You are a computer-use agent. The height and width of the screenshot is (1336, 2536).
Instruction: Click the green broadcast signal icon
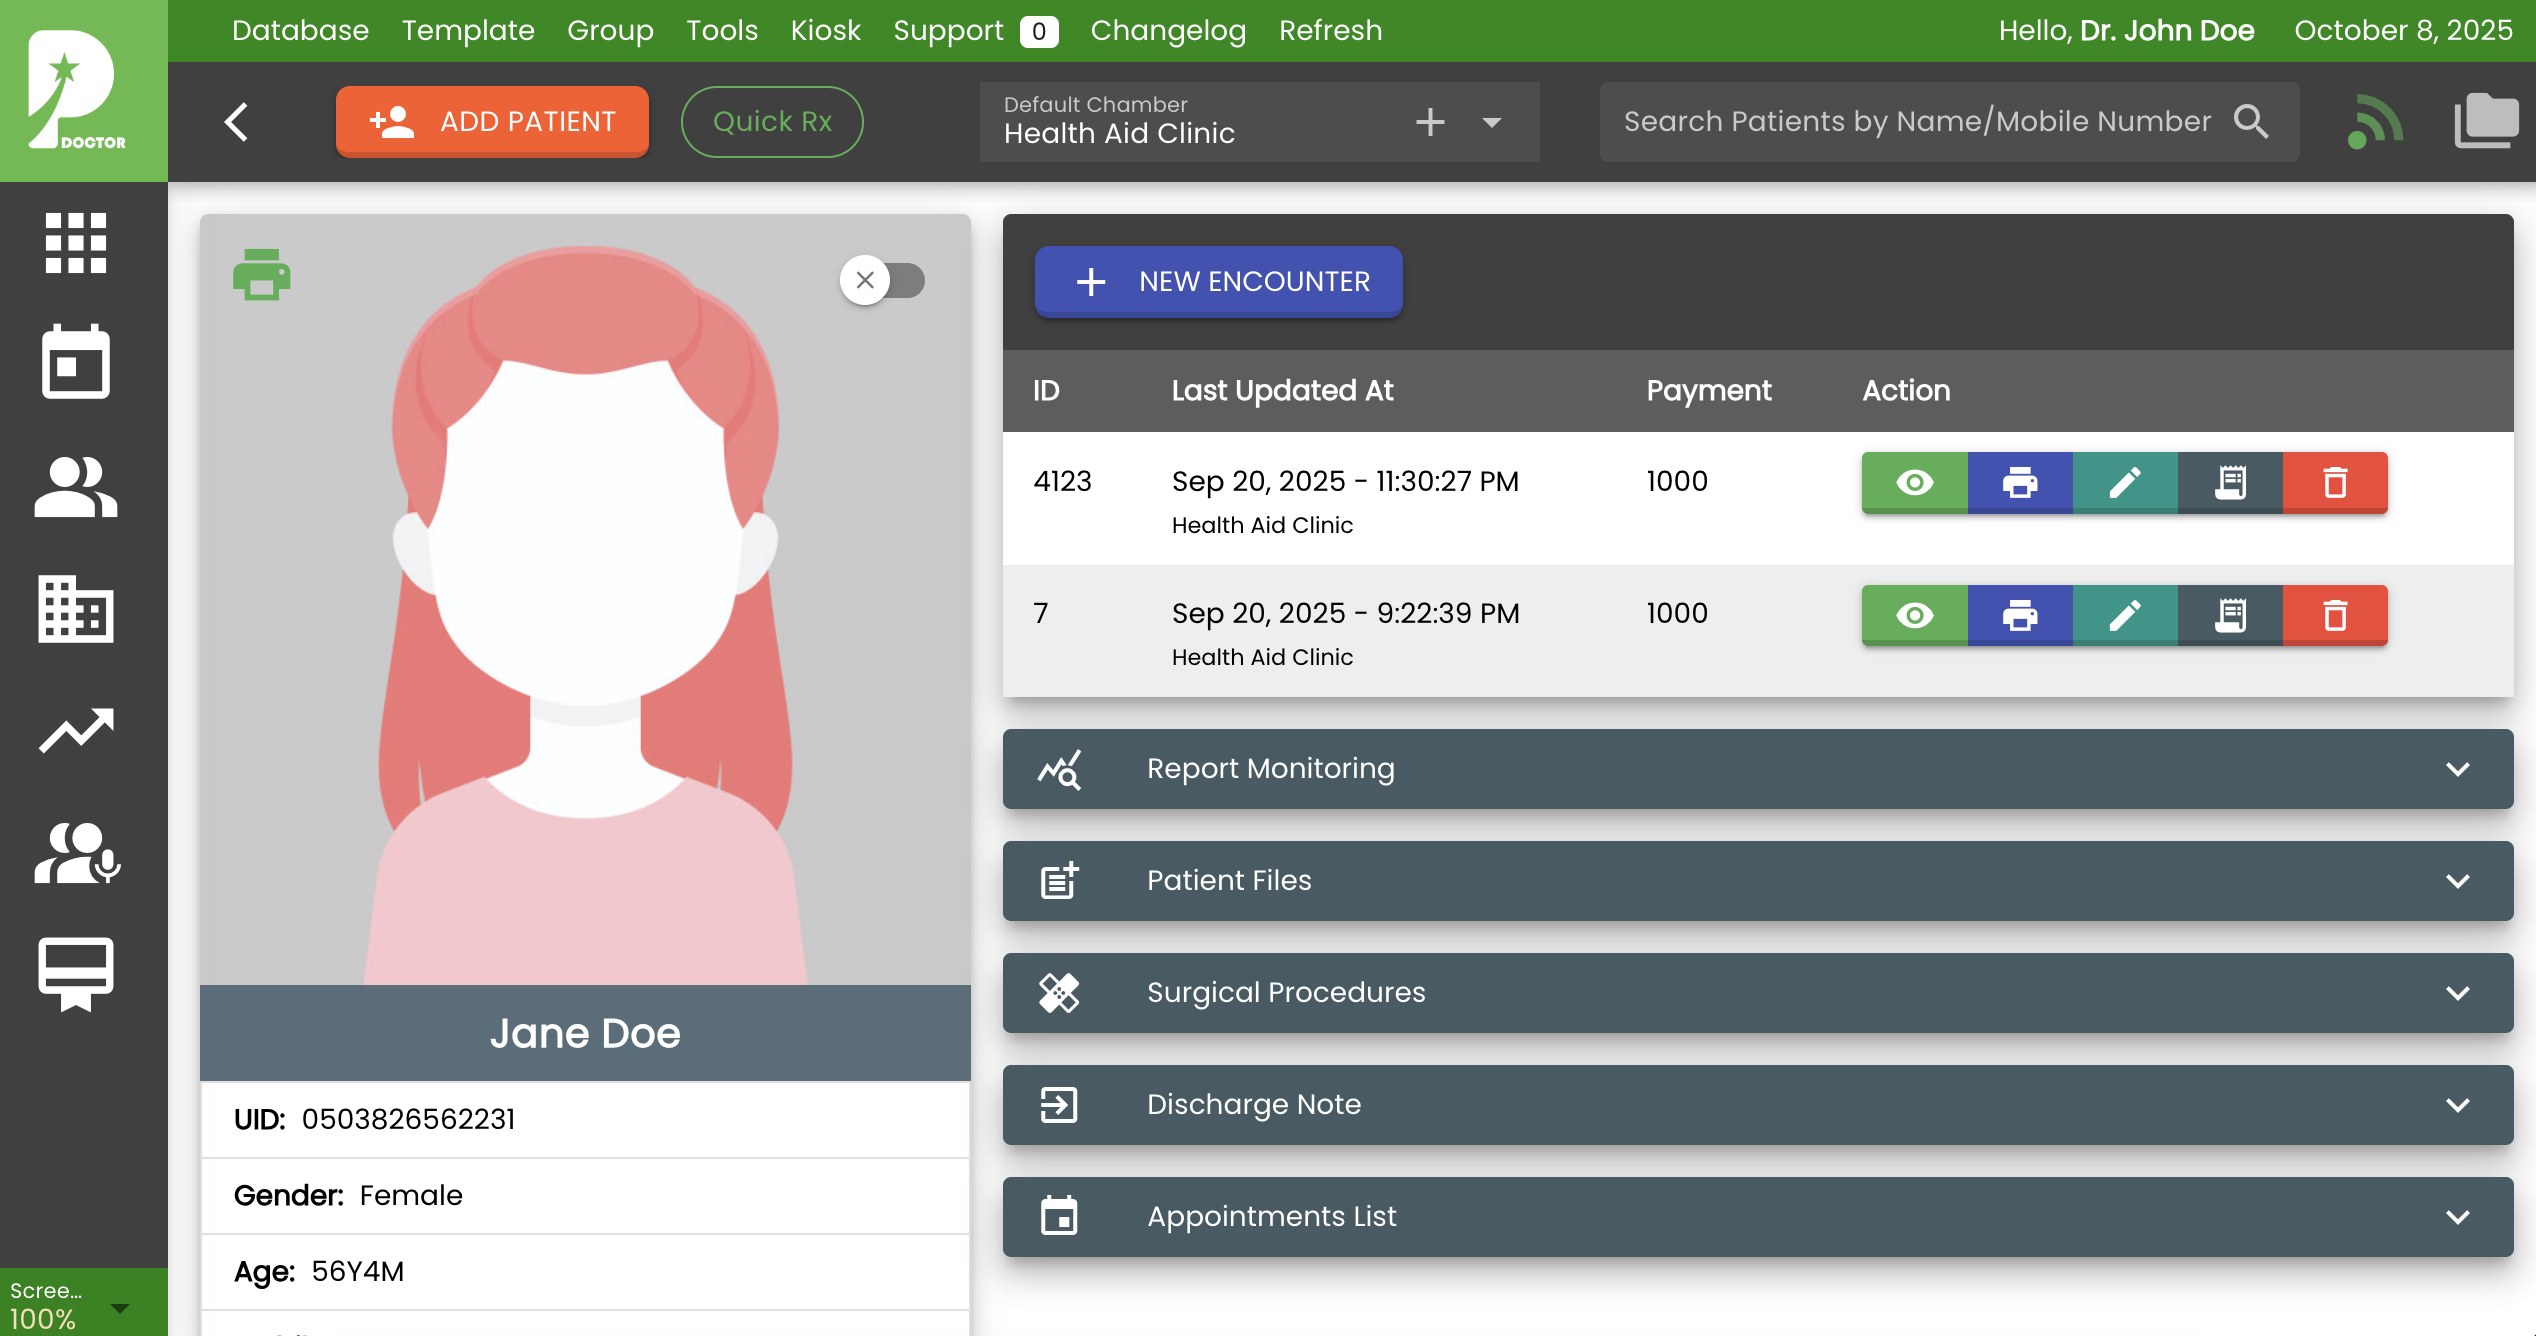2375,122
